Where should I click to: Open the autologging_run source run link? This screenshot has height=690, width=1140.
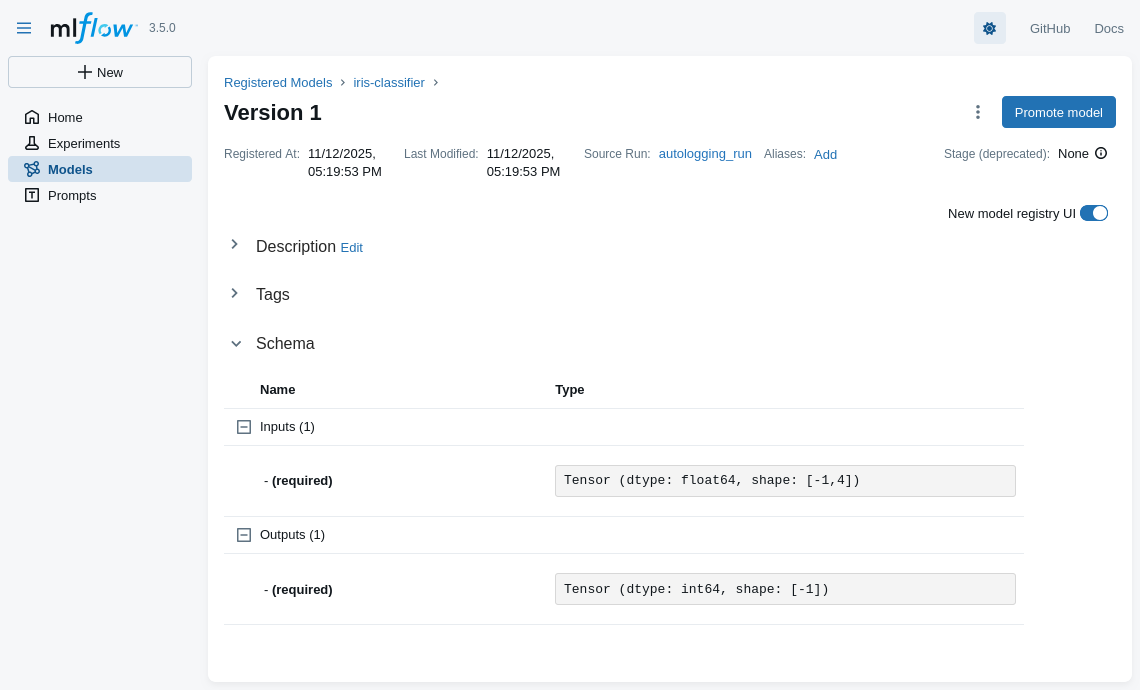[705, 153]
